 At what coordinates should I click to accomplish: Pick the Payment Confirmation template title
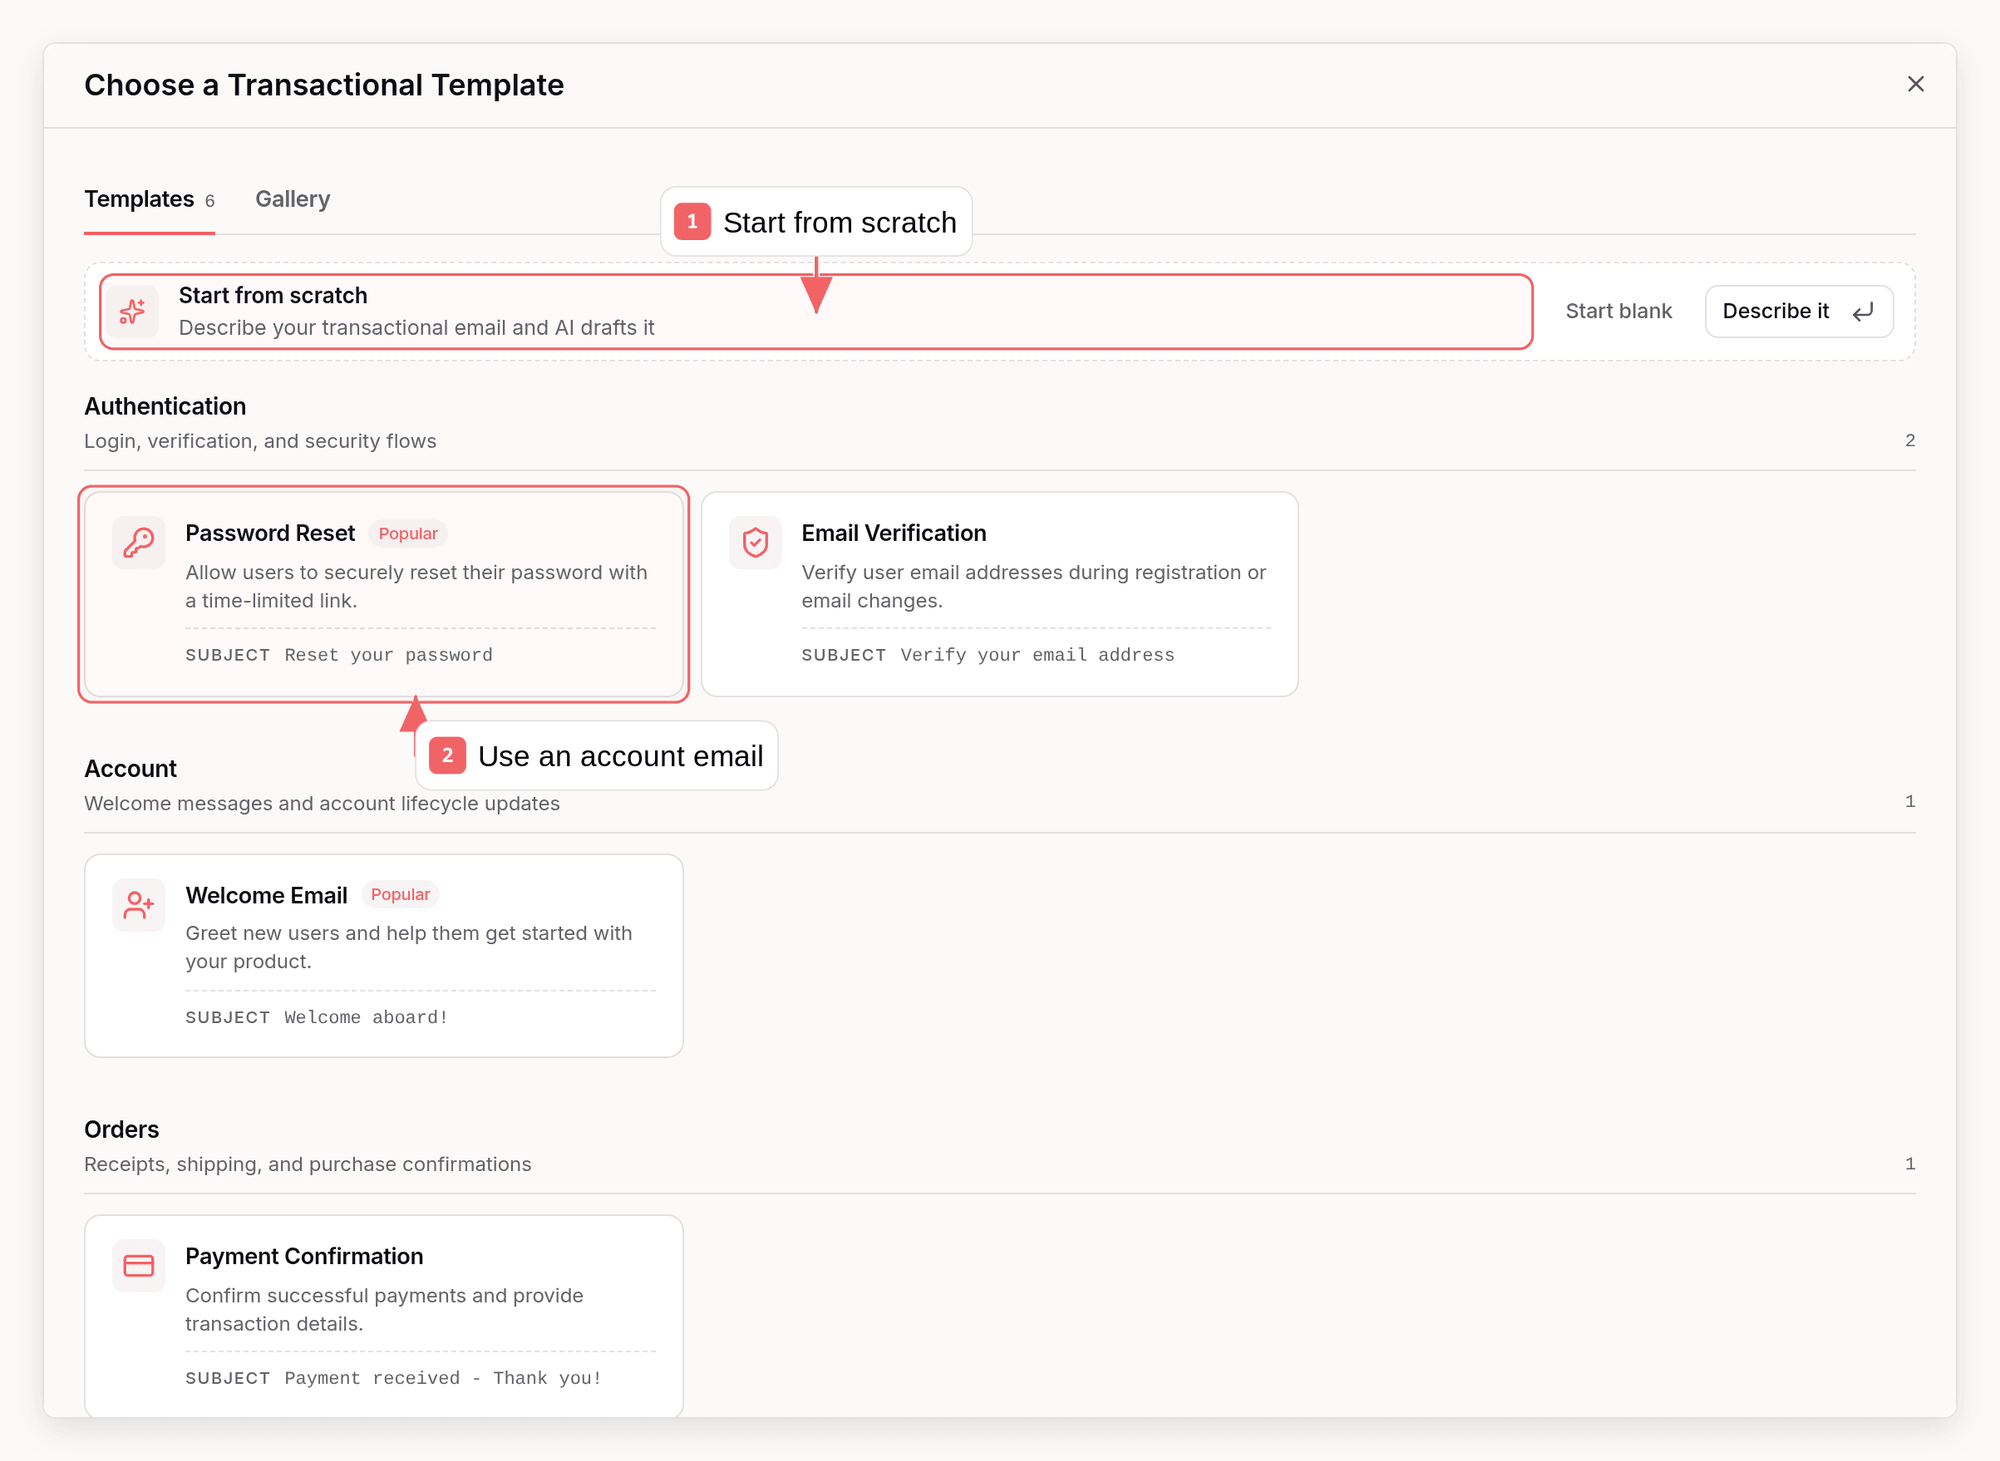[x=304, y=1256]
